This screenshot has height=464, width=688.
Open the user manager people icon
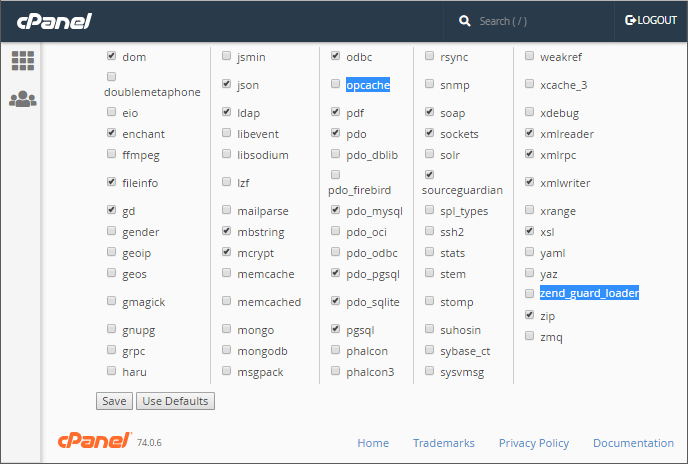click(23, 99)
